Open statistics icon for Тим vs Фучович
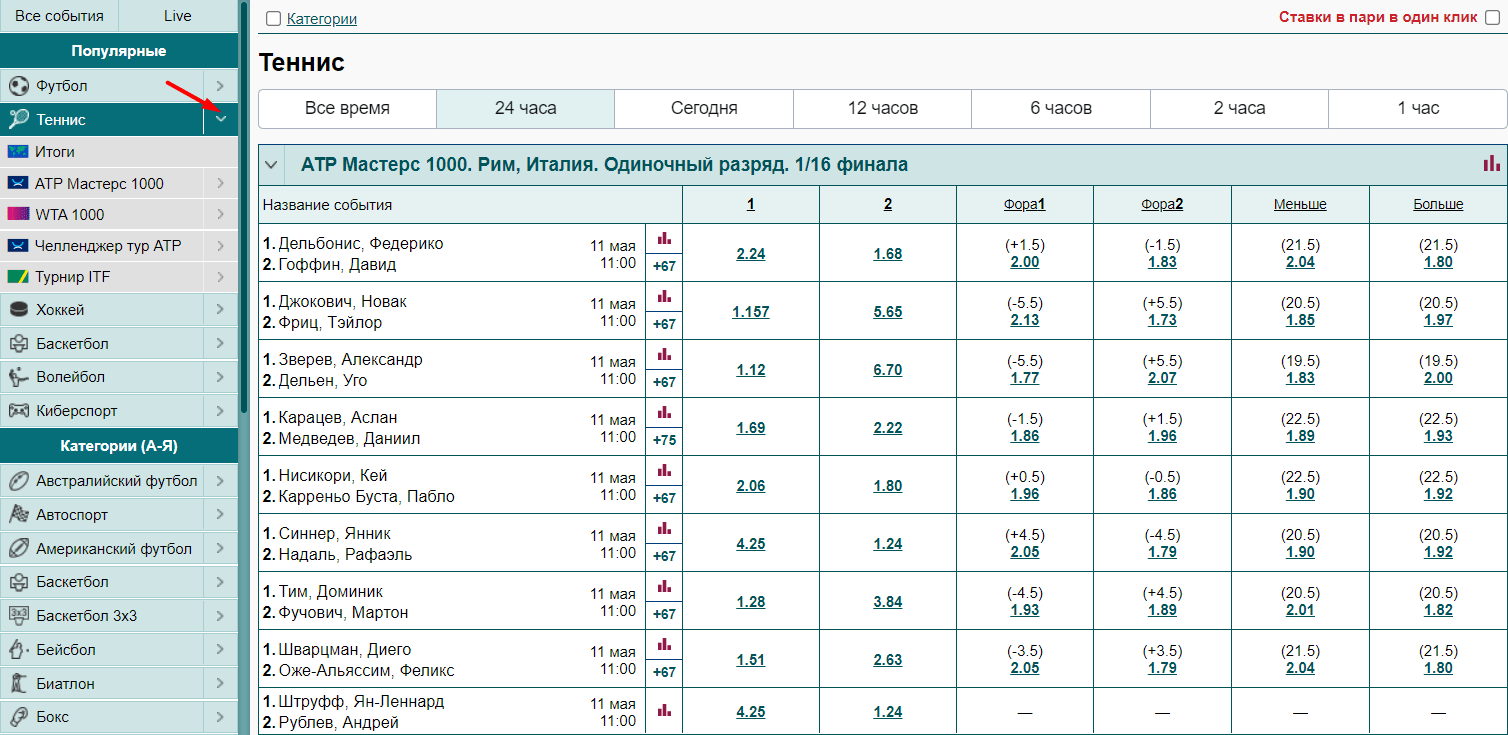The width and height of the screenshot is (1508, 735). (x=664, y=587)
